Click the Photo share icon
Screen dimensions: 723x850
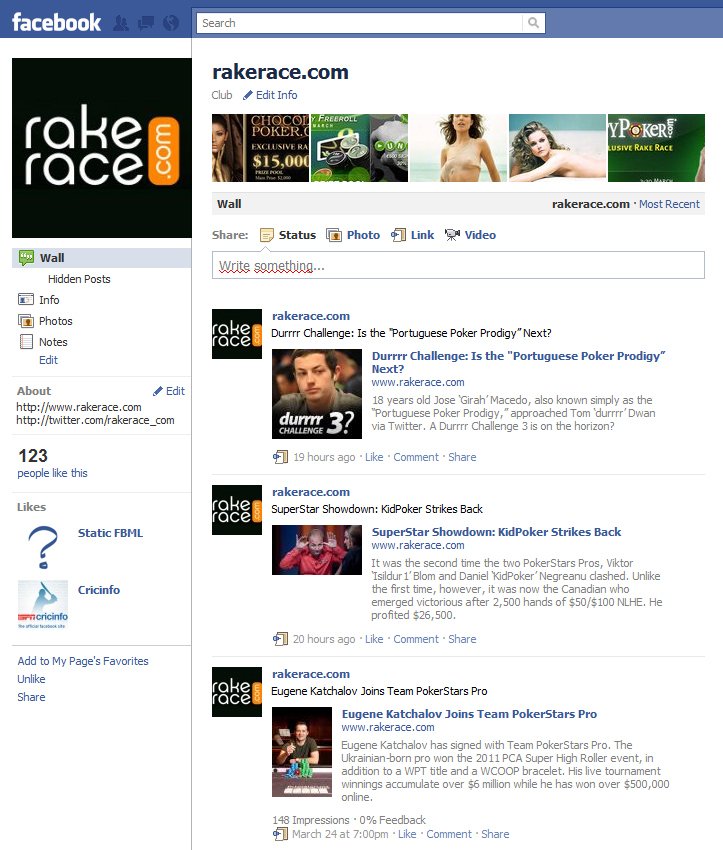pyautogui.click(x=334, y=235)
